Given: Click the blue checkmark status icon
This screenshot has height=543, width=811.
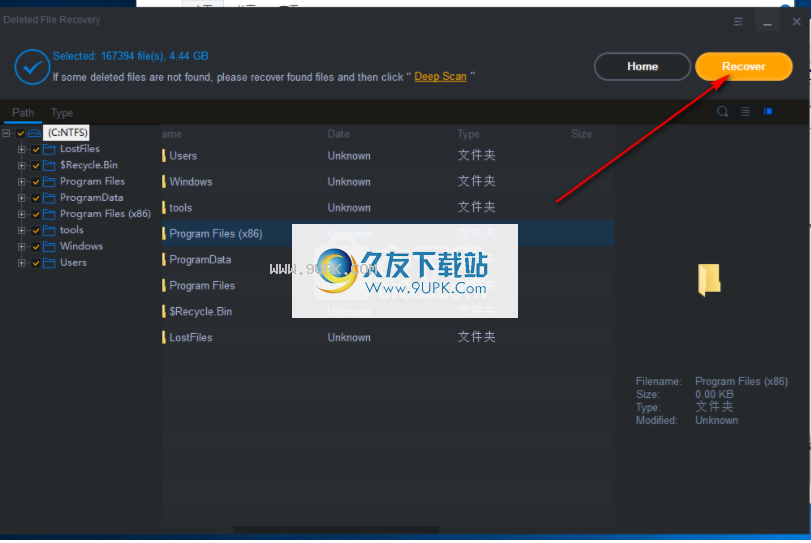Looking at the screenshot, I should pyautogui.click(x=32, y=67).
